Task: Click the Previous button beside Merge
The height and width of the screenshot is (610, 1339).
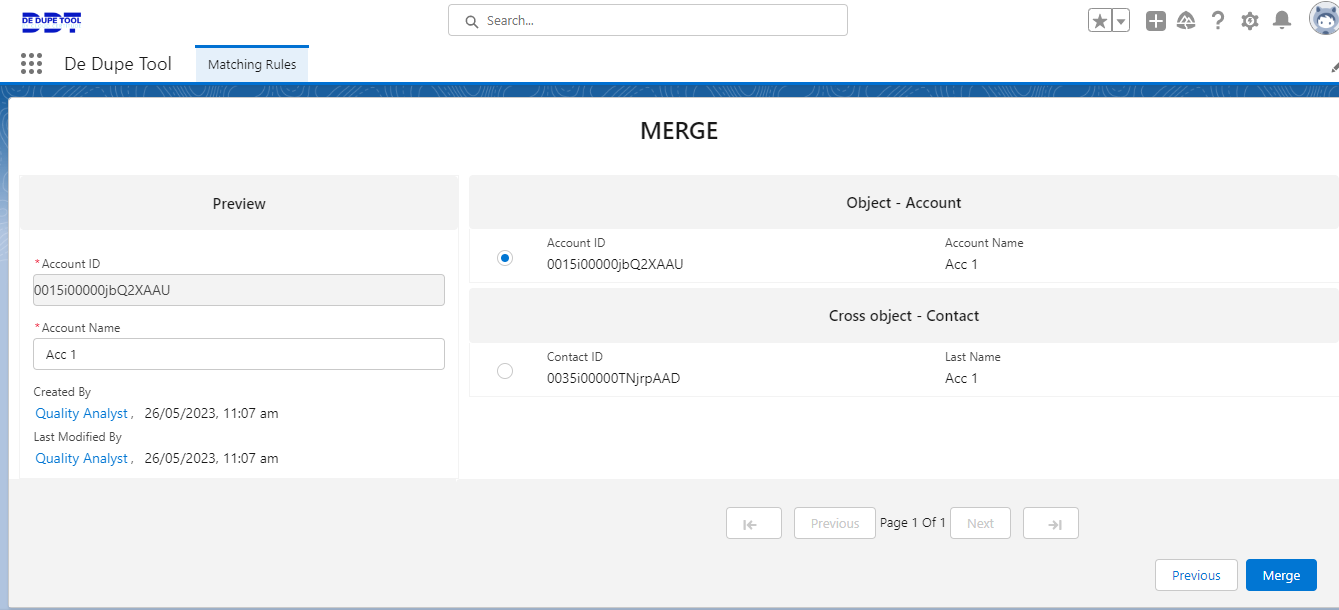Action: 1196,575
